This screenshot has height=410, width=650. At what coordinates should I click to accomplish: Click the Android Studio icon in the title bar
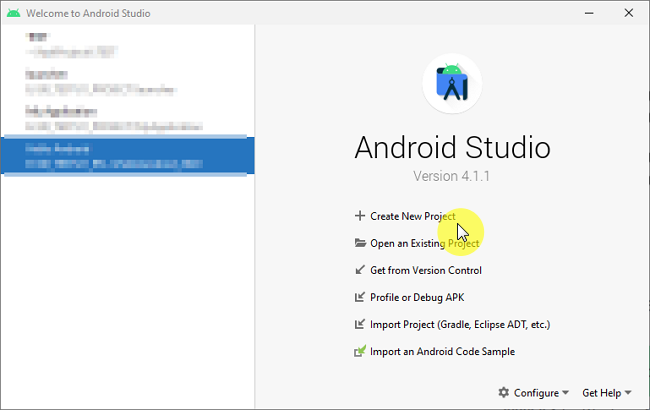(x=12, y=12)
